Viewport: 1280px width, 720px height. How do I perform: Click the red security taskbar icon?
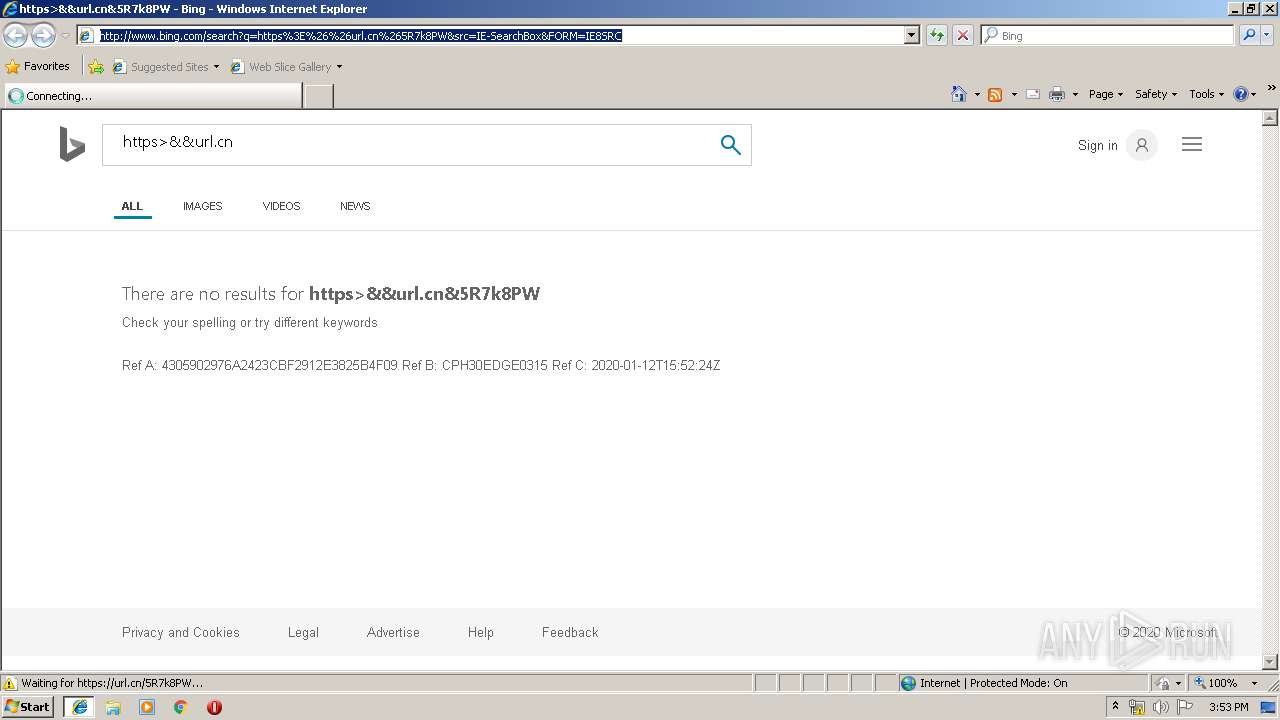pos(214,707)
